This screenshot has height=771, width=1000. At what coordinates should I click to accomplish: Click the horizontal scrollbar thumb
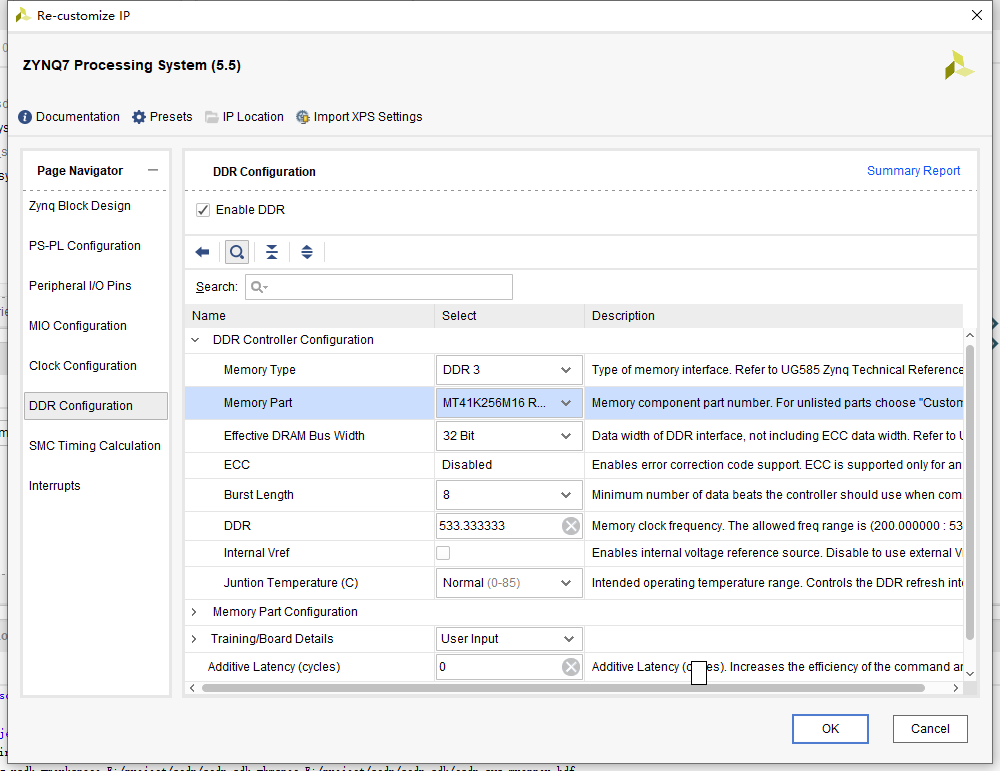(x=563, y=688)
